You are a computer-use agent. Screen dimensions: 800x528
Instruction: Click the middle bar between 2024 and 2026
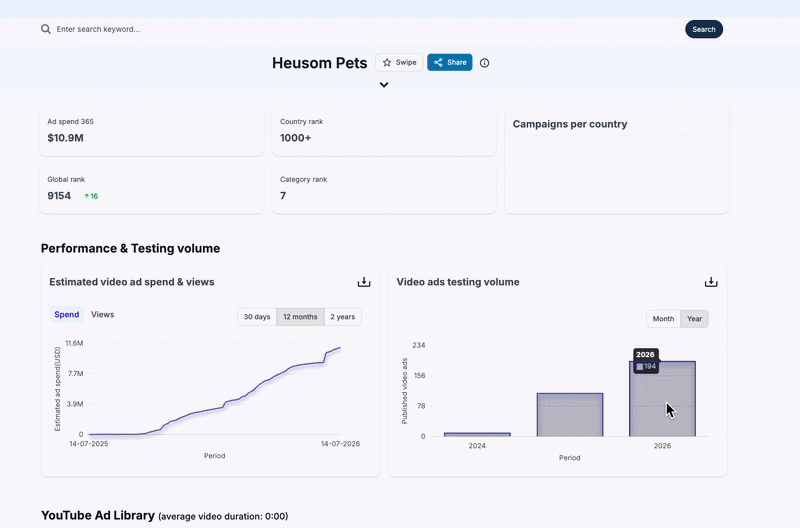(x=570, y=415)
